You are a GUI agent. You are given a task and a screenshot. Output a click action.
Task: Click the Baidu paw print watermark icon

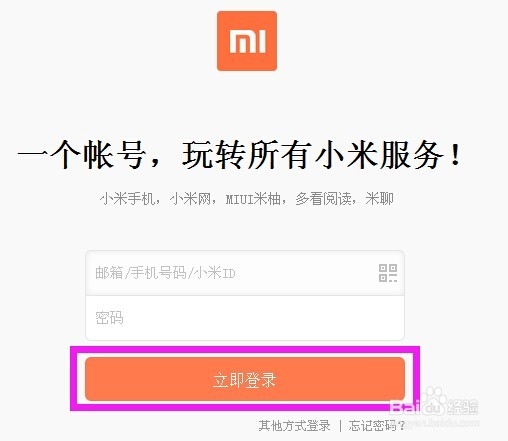(x=433, y=401)
